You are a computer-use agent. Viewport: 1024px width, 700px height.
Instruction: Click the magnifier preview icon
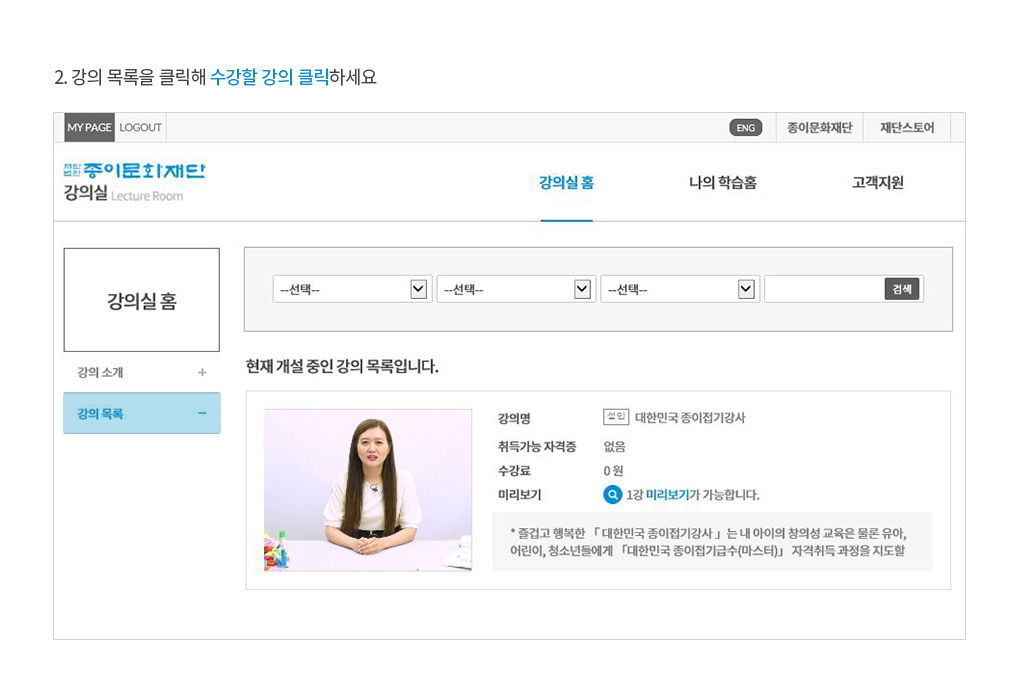click(612, 494)
